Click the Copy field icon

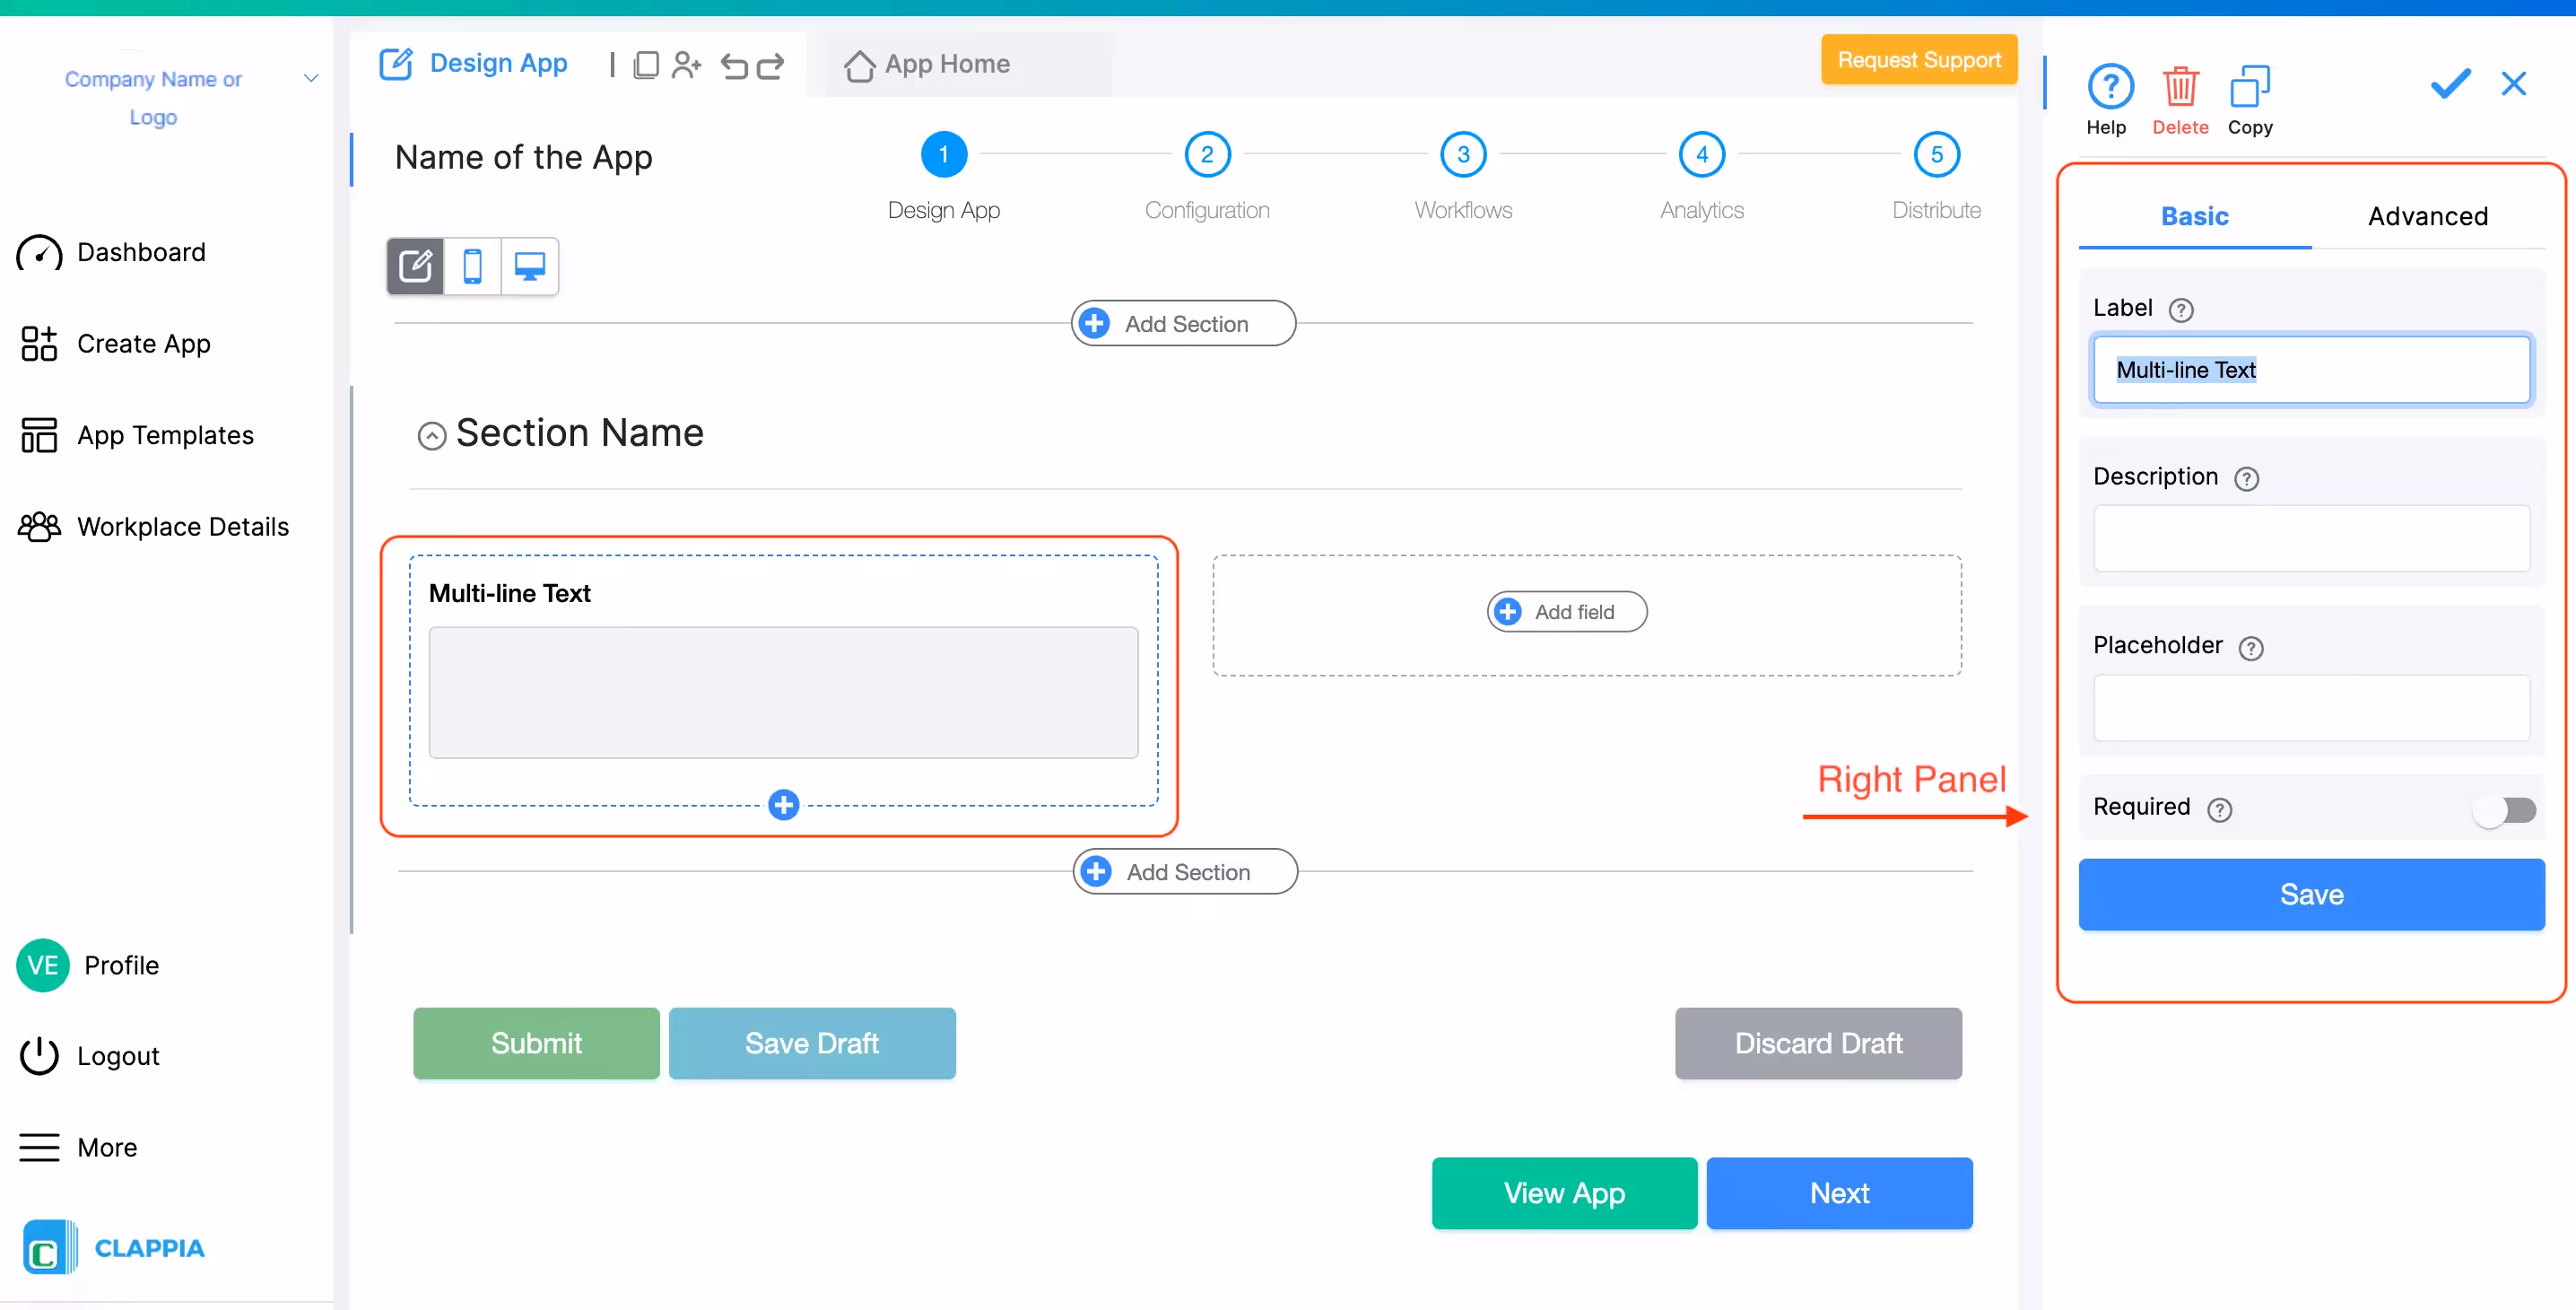point(2249,88)
